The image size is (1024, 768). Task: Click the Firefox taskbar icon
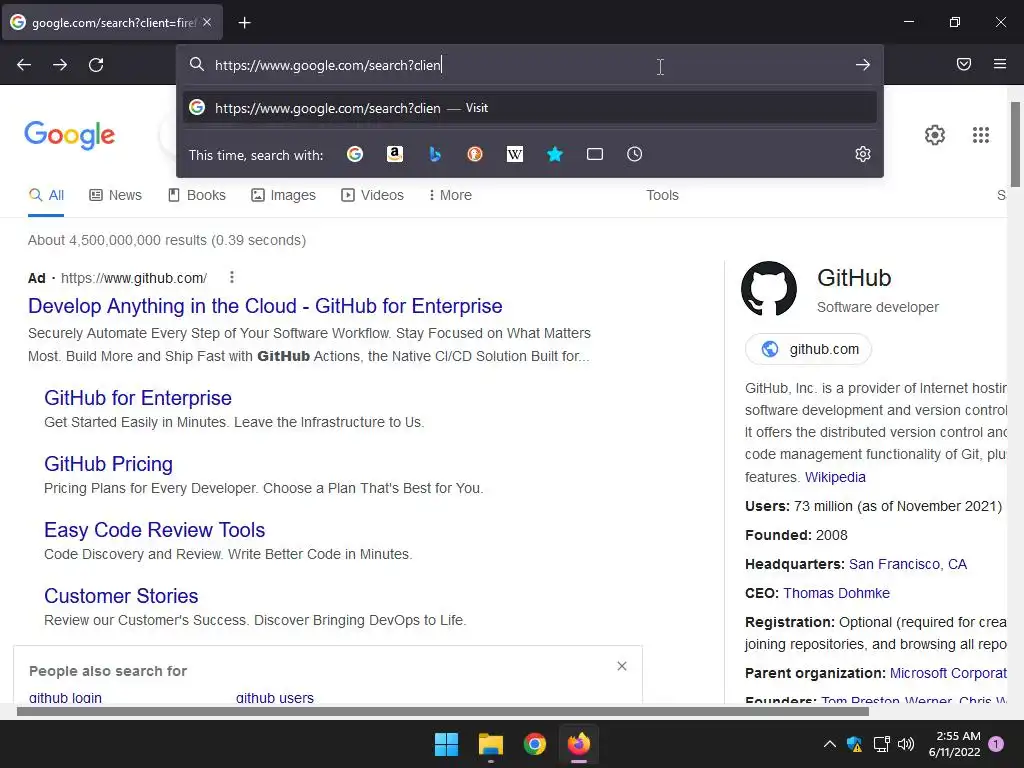(x=579, y=744)
